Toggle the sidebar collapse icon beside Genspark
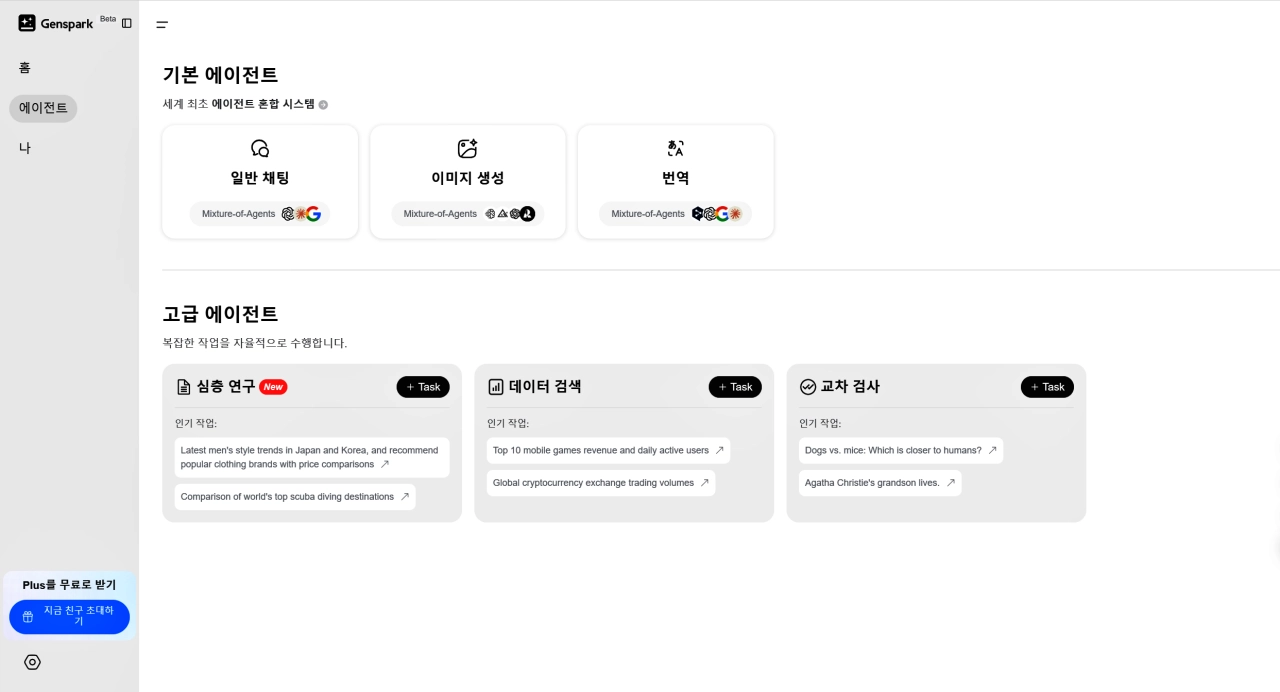The width and height of the screenshot is (1280, 692). [x=125, y=22]
